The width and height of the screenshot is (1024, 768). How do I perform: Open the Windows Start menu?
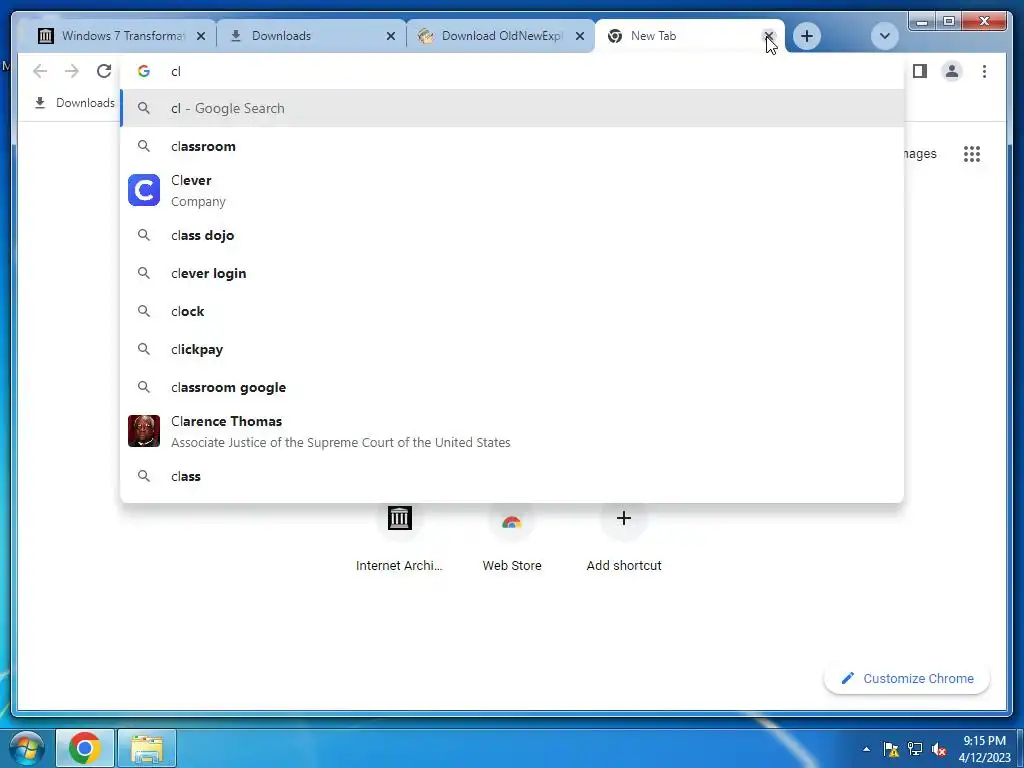pyautogui.click(x=26, y=748)
